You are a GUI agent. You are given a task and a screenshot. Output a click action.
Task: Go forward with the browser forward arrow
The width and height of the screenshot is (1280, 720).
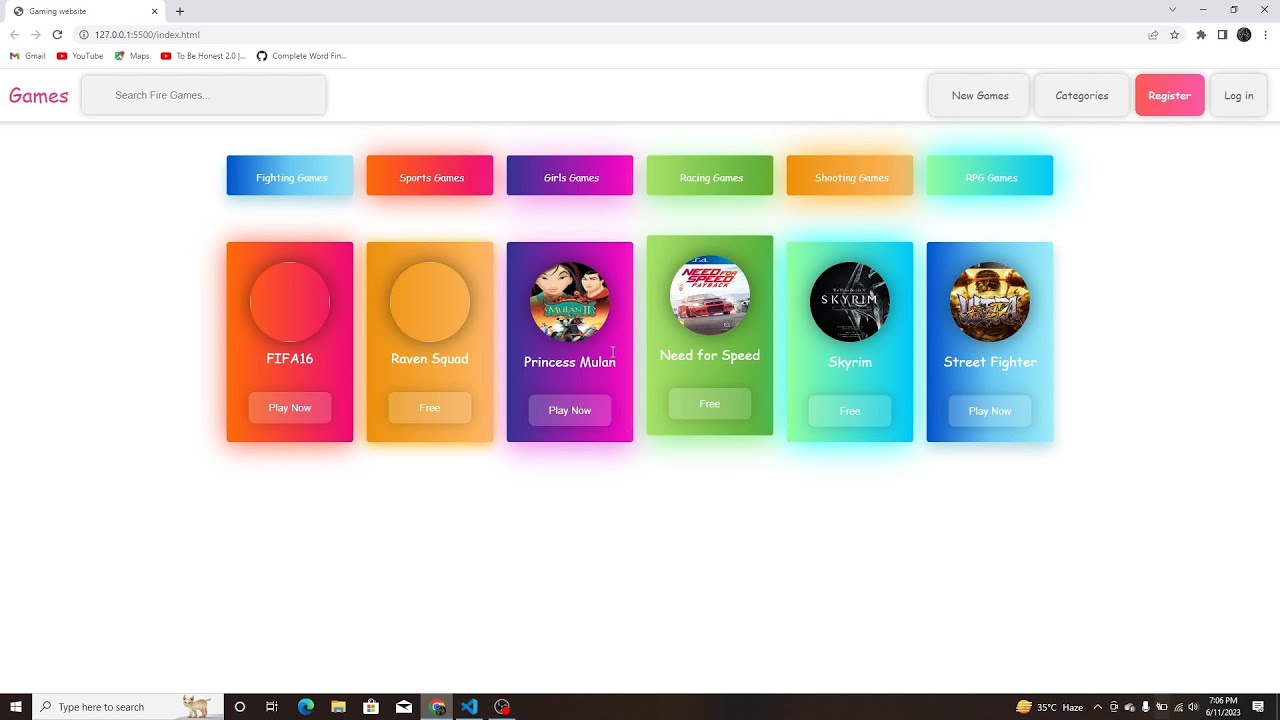(x=36, y=34)
